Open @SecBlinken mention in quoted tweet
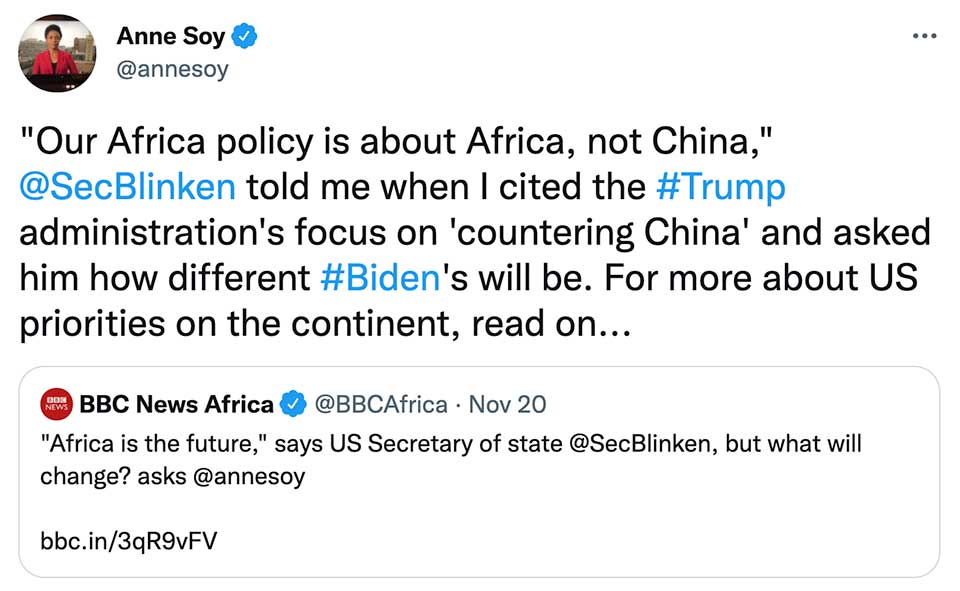This screenshot has height=591, width=960. (x=642, y=442)
